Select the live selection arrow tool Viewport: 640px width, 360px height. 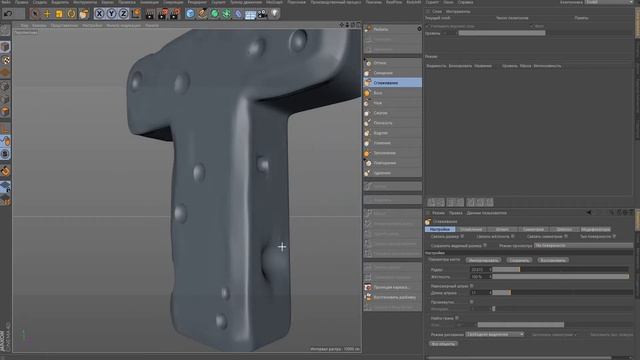35,14
